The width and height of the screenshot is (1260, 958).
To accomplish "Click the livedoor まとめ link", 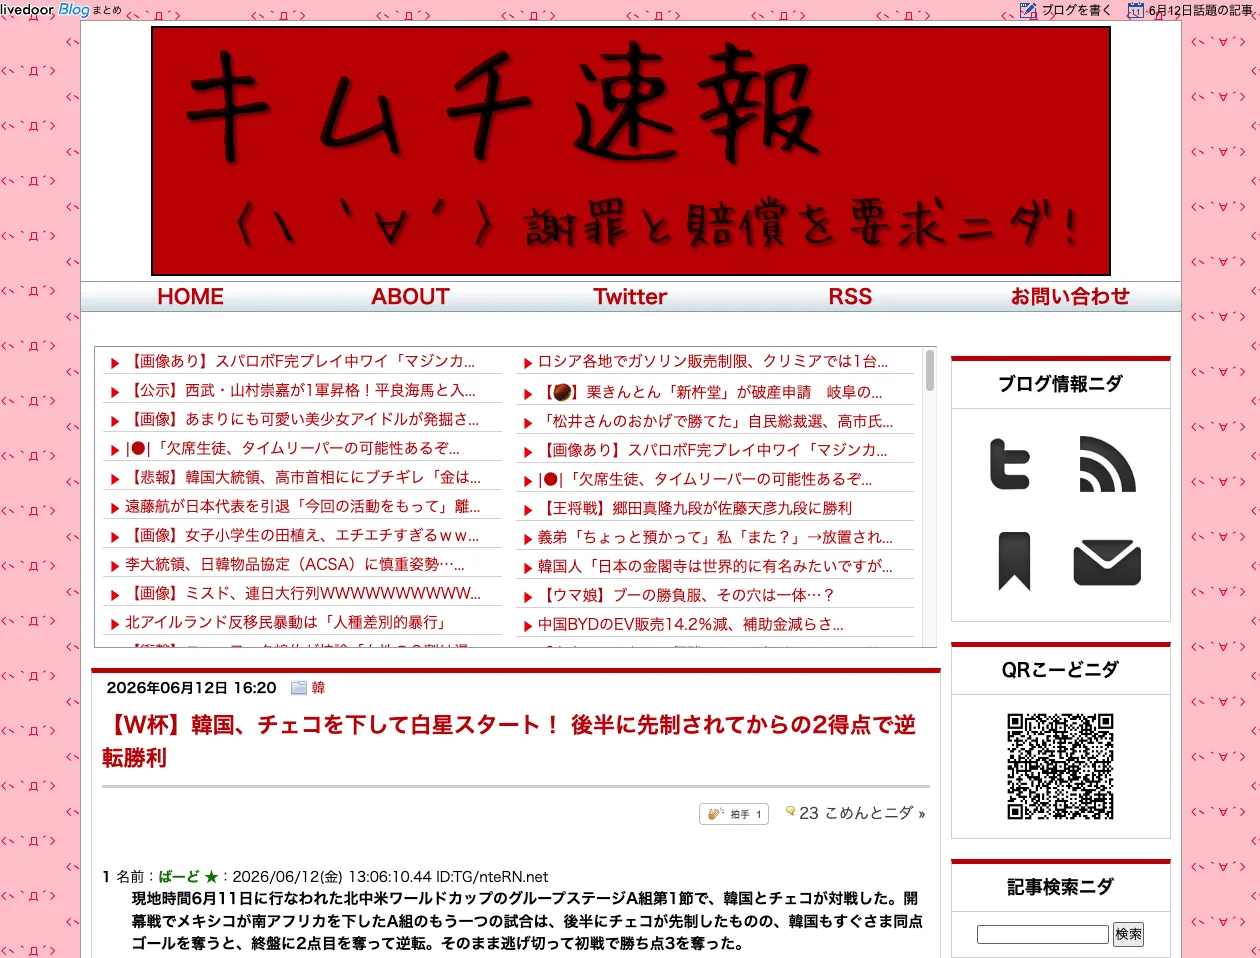I will pyautogui.click(x=108, y=10).
